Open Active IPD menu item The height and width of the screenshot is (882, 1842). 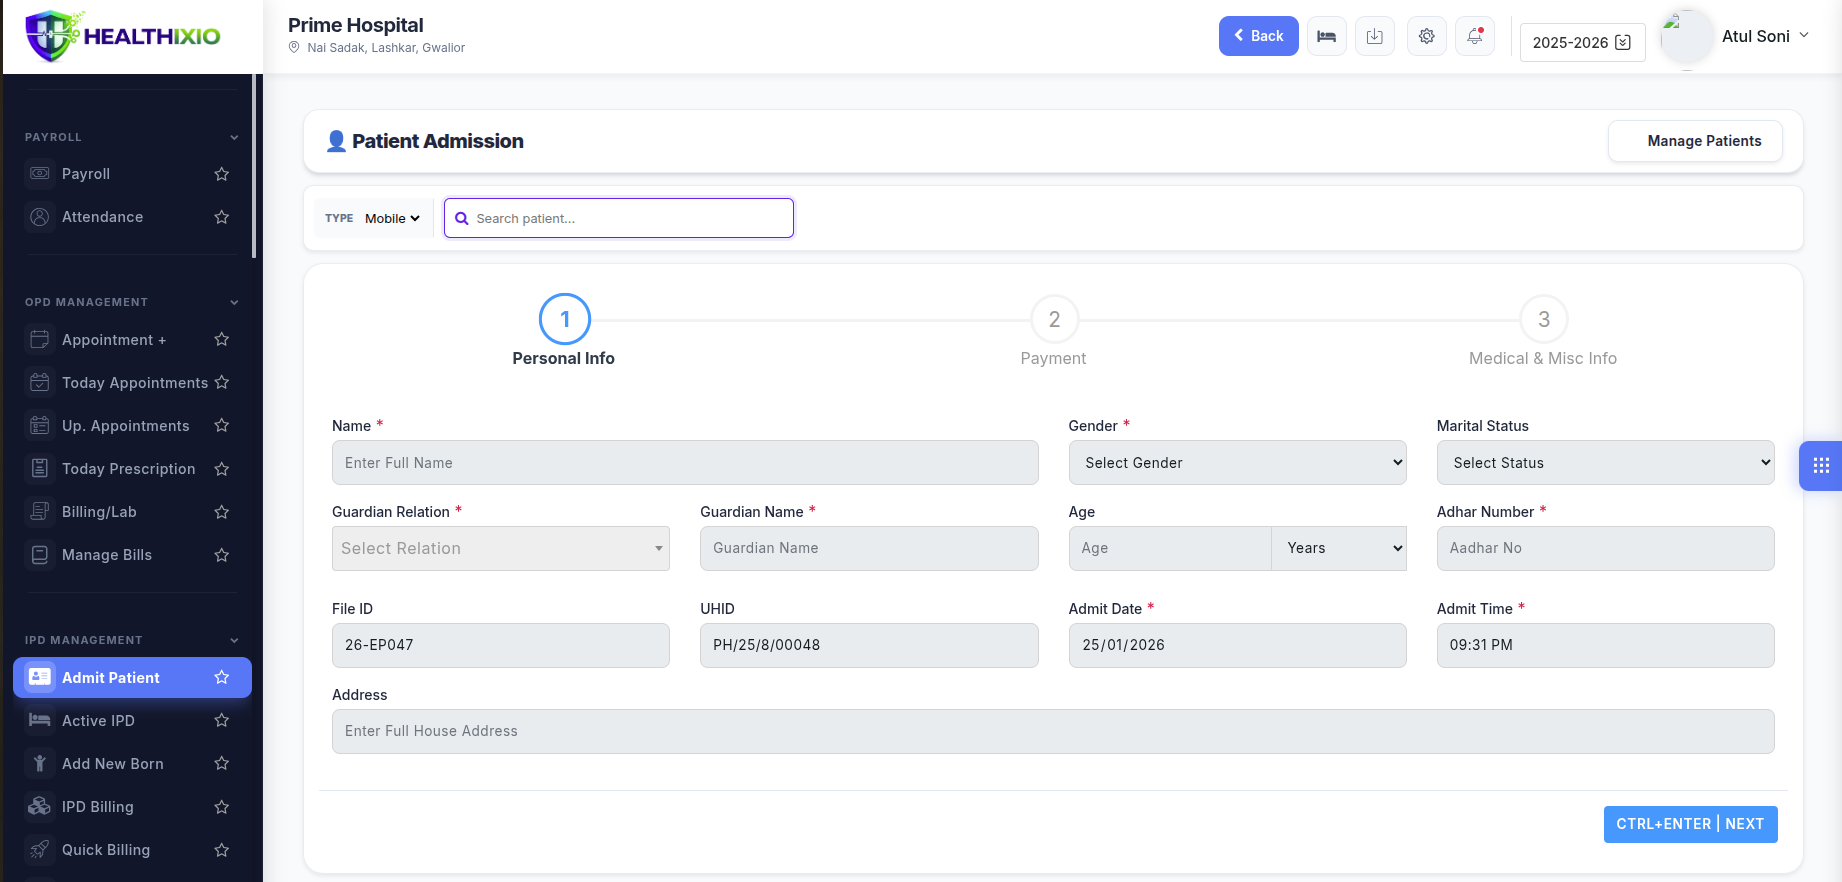click(132, 721)
